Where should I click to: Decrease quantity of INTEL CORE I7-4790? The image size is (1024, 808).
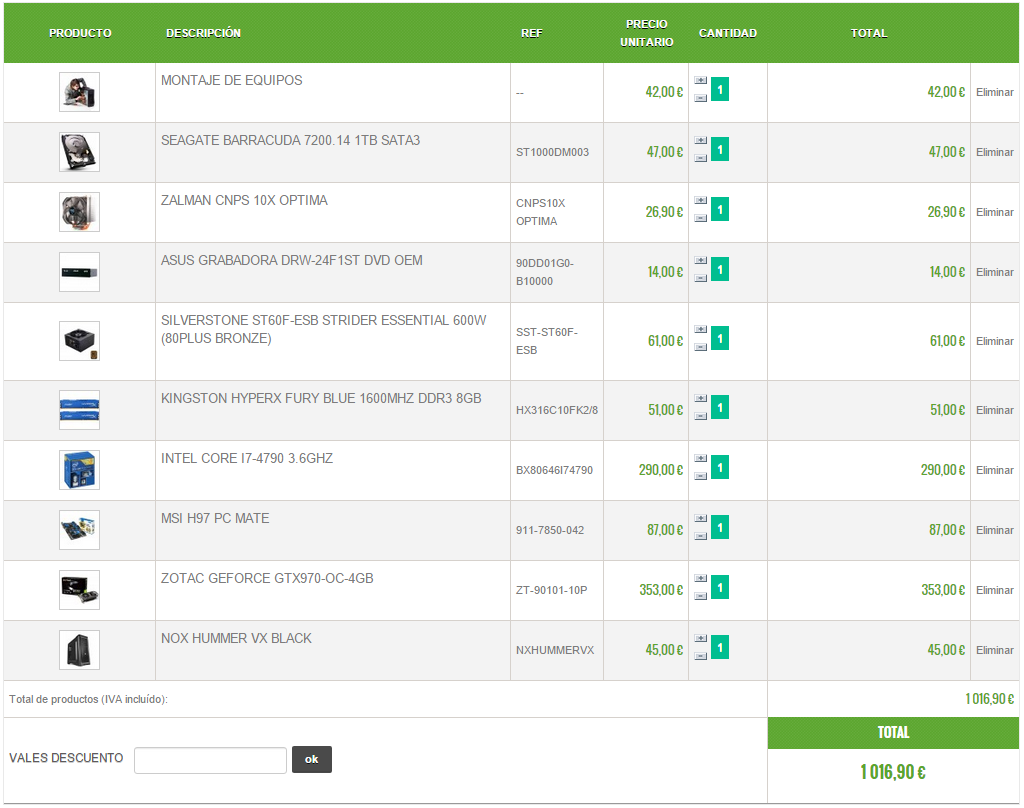701,476
